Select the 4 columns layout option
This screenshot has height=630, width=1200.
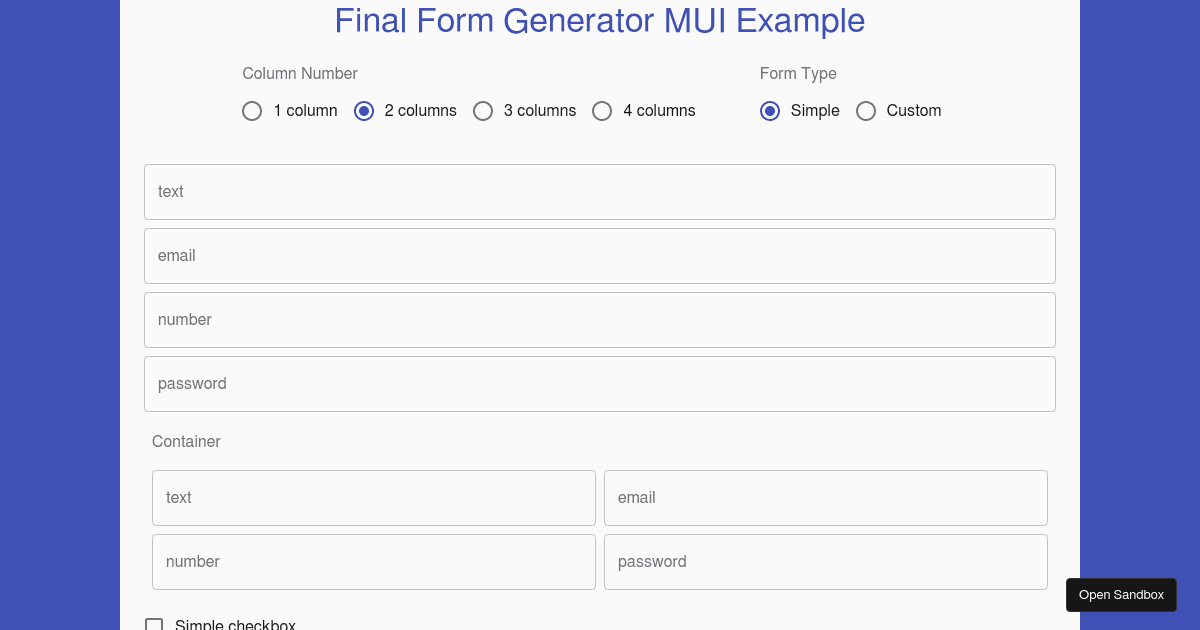tap(602, 111)
